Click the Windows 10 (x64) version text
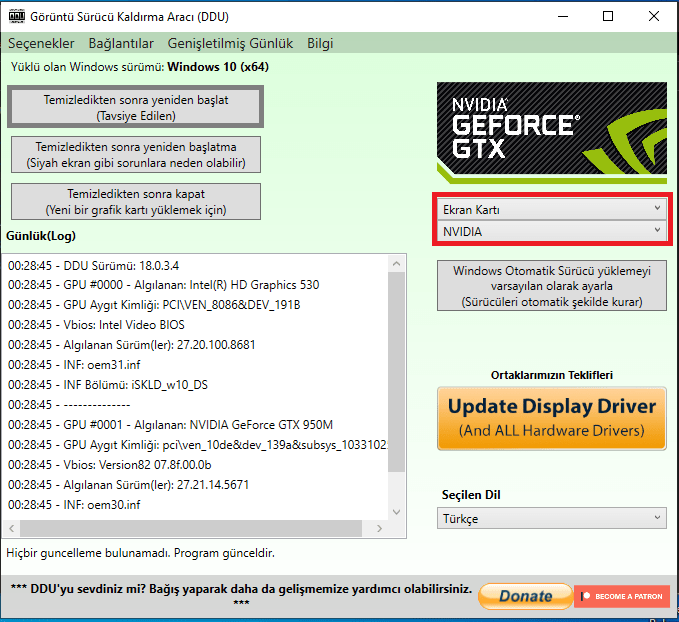The height and width of the screenshot is (622, 679). pyautogui.click(x=218, y=67)
